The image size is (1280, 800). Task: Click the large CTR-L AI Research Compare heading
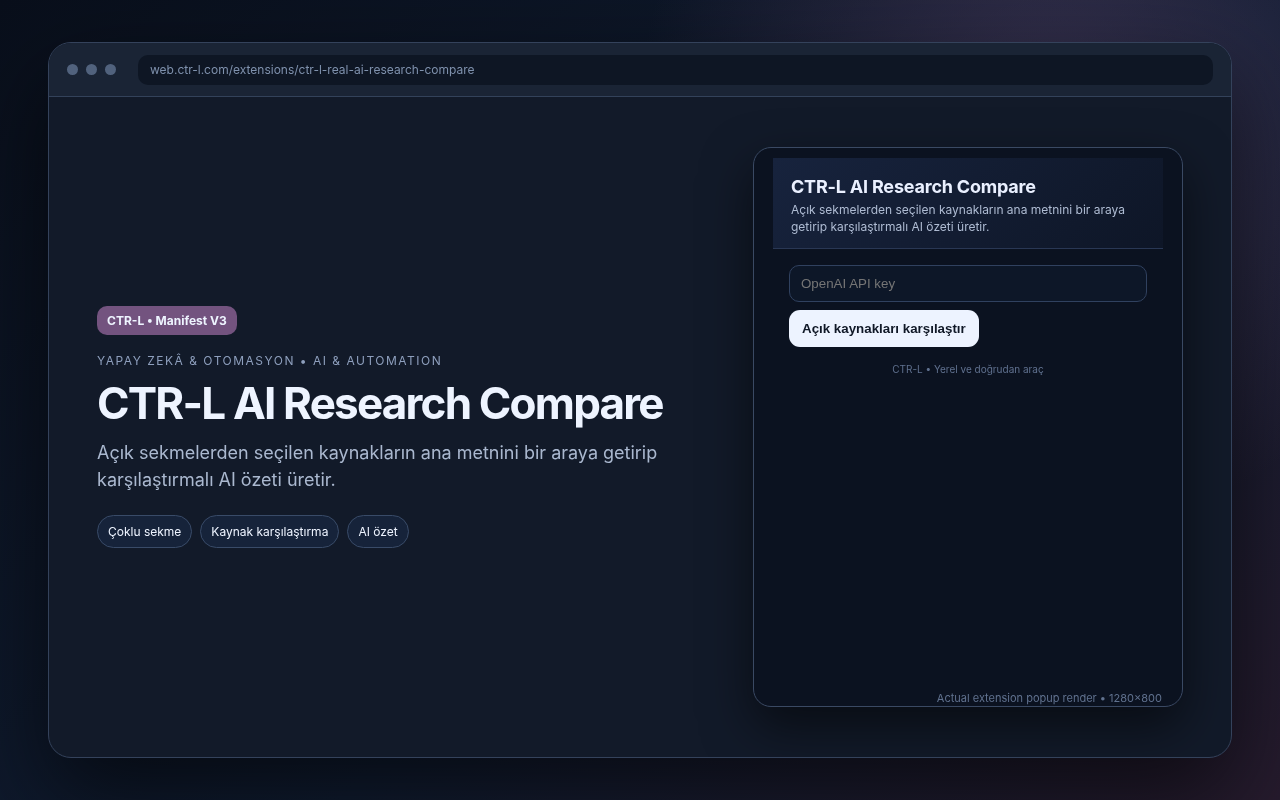(380, 404)
